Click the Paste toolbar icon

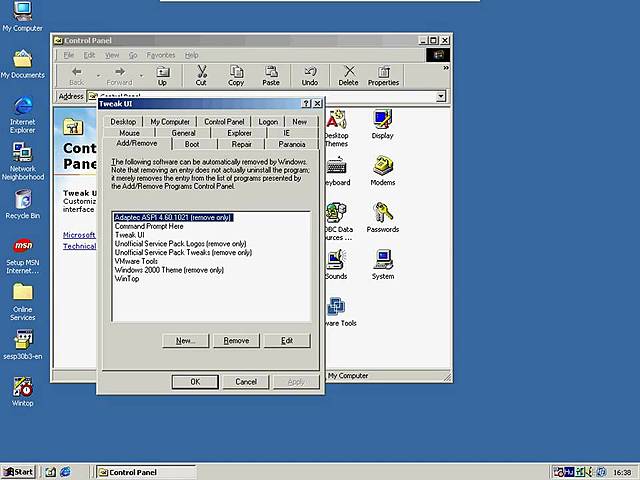271,76
